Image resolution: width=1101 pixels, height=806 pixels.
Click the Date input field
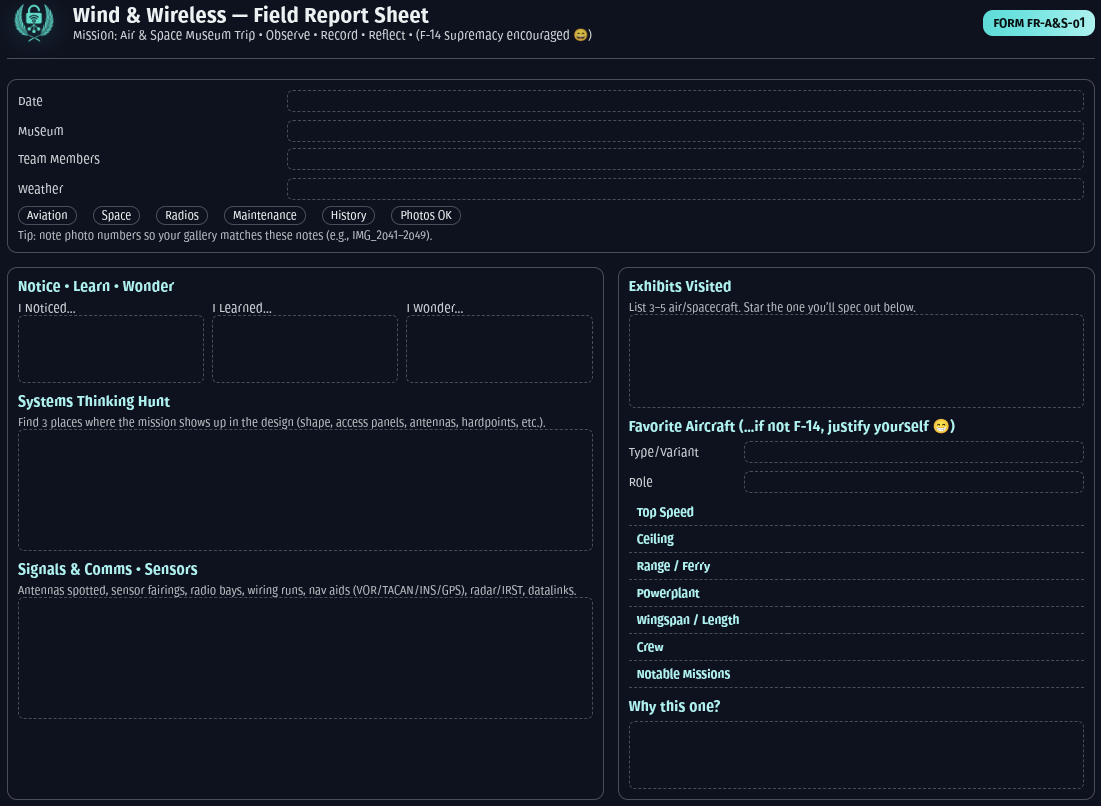[x=685, y=100]
